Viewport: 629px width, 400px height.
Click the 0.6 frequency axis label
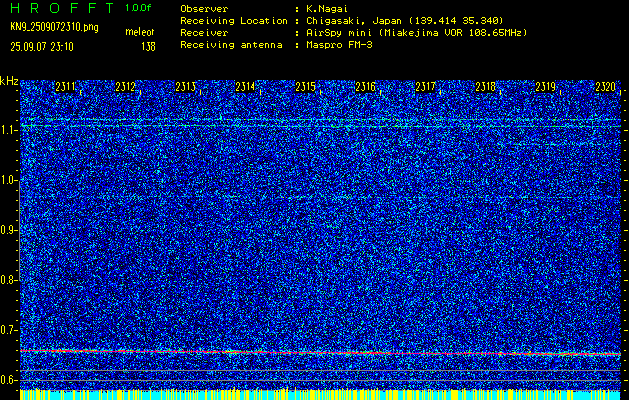coord(9,380)
